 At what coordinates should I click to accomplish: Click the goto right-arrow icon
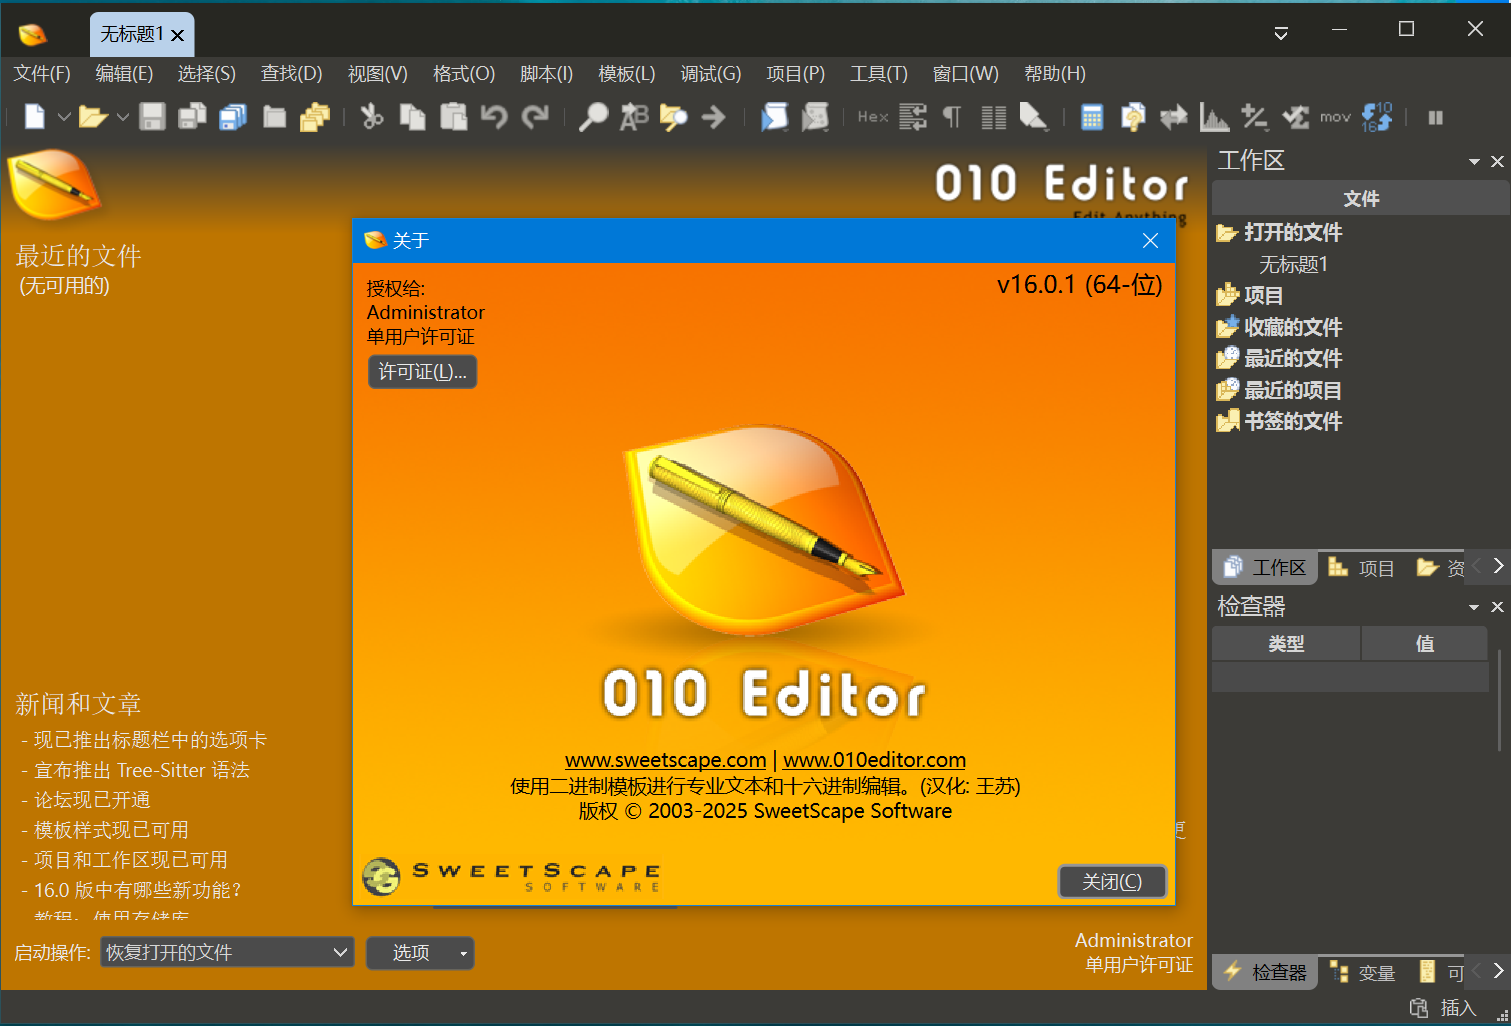coord(713,117)
